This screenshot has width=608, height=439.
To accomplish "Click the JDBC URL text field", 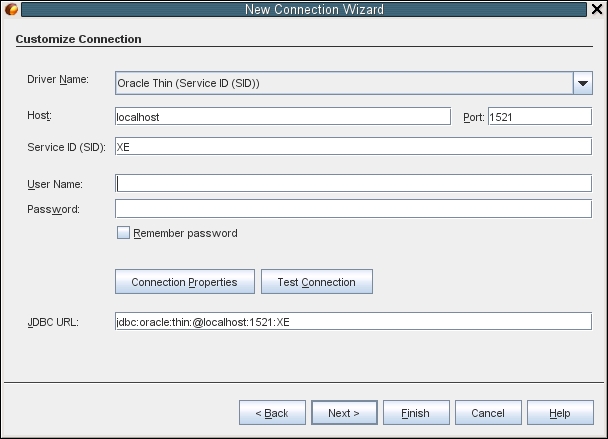I will click(353, 321).
